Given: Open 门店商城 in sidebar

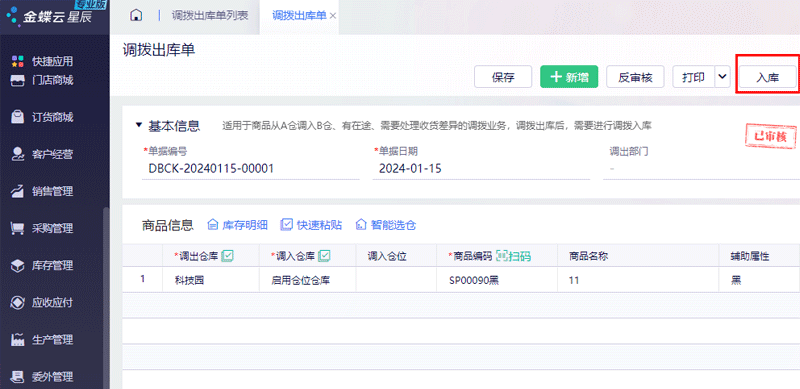Looking at the screenshot, I should (42, 80).
